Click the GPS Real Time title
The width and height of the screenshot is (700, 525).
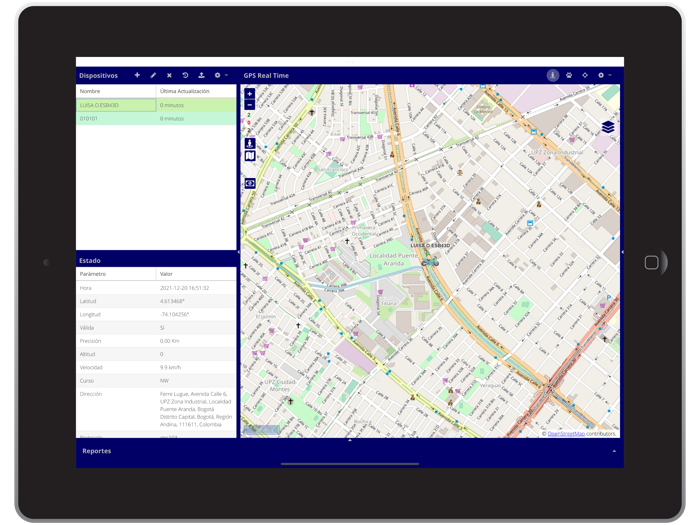click(266, 75)
